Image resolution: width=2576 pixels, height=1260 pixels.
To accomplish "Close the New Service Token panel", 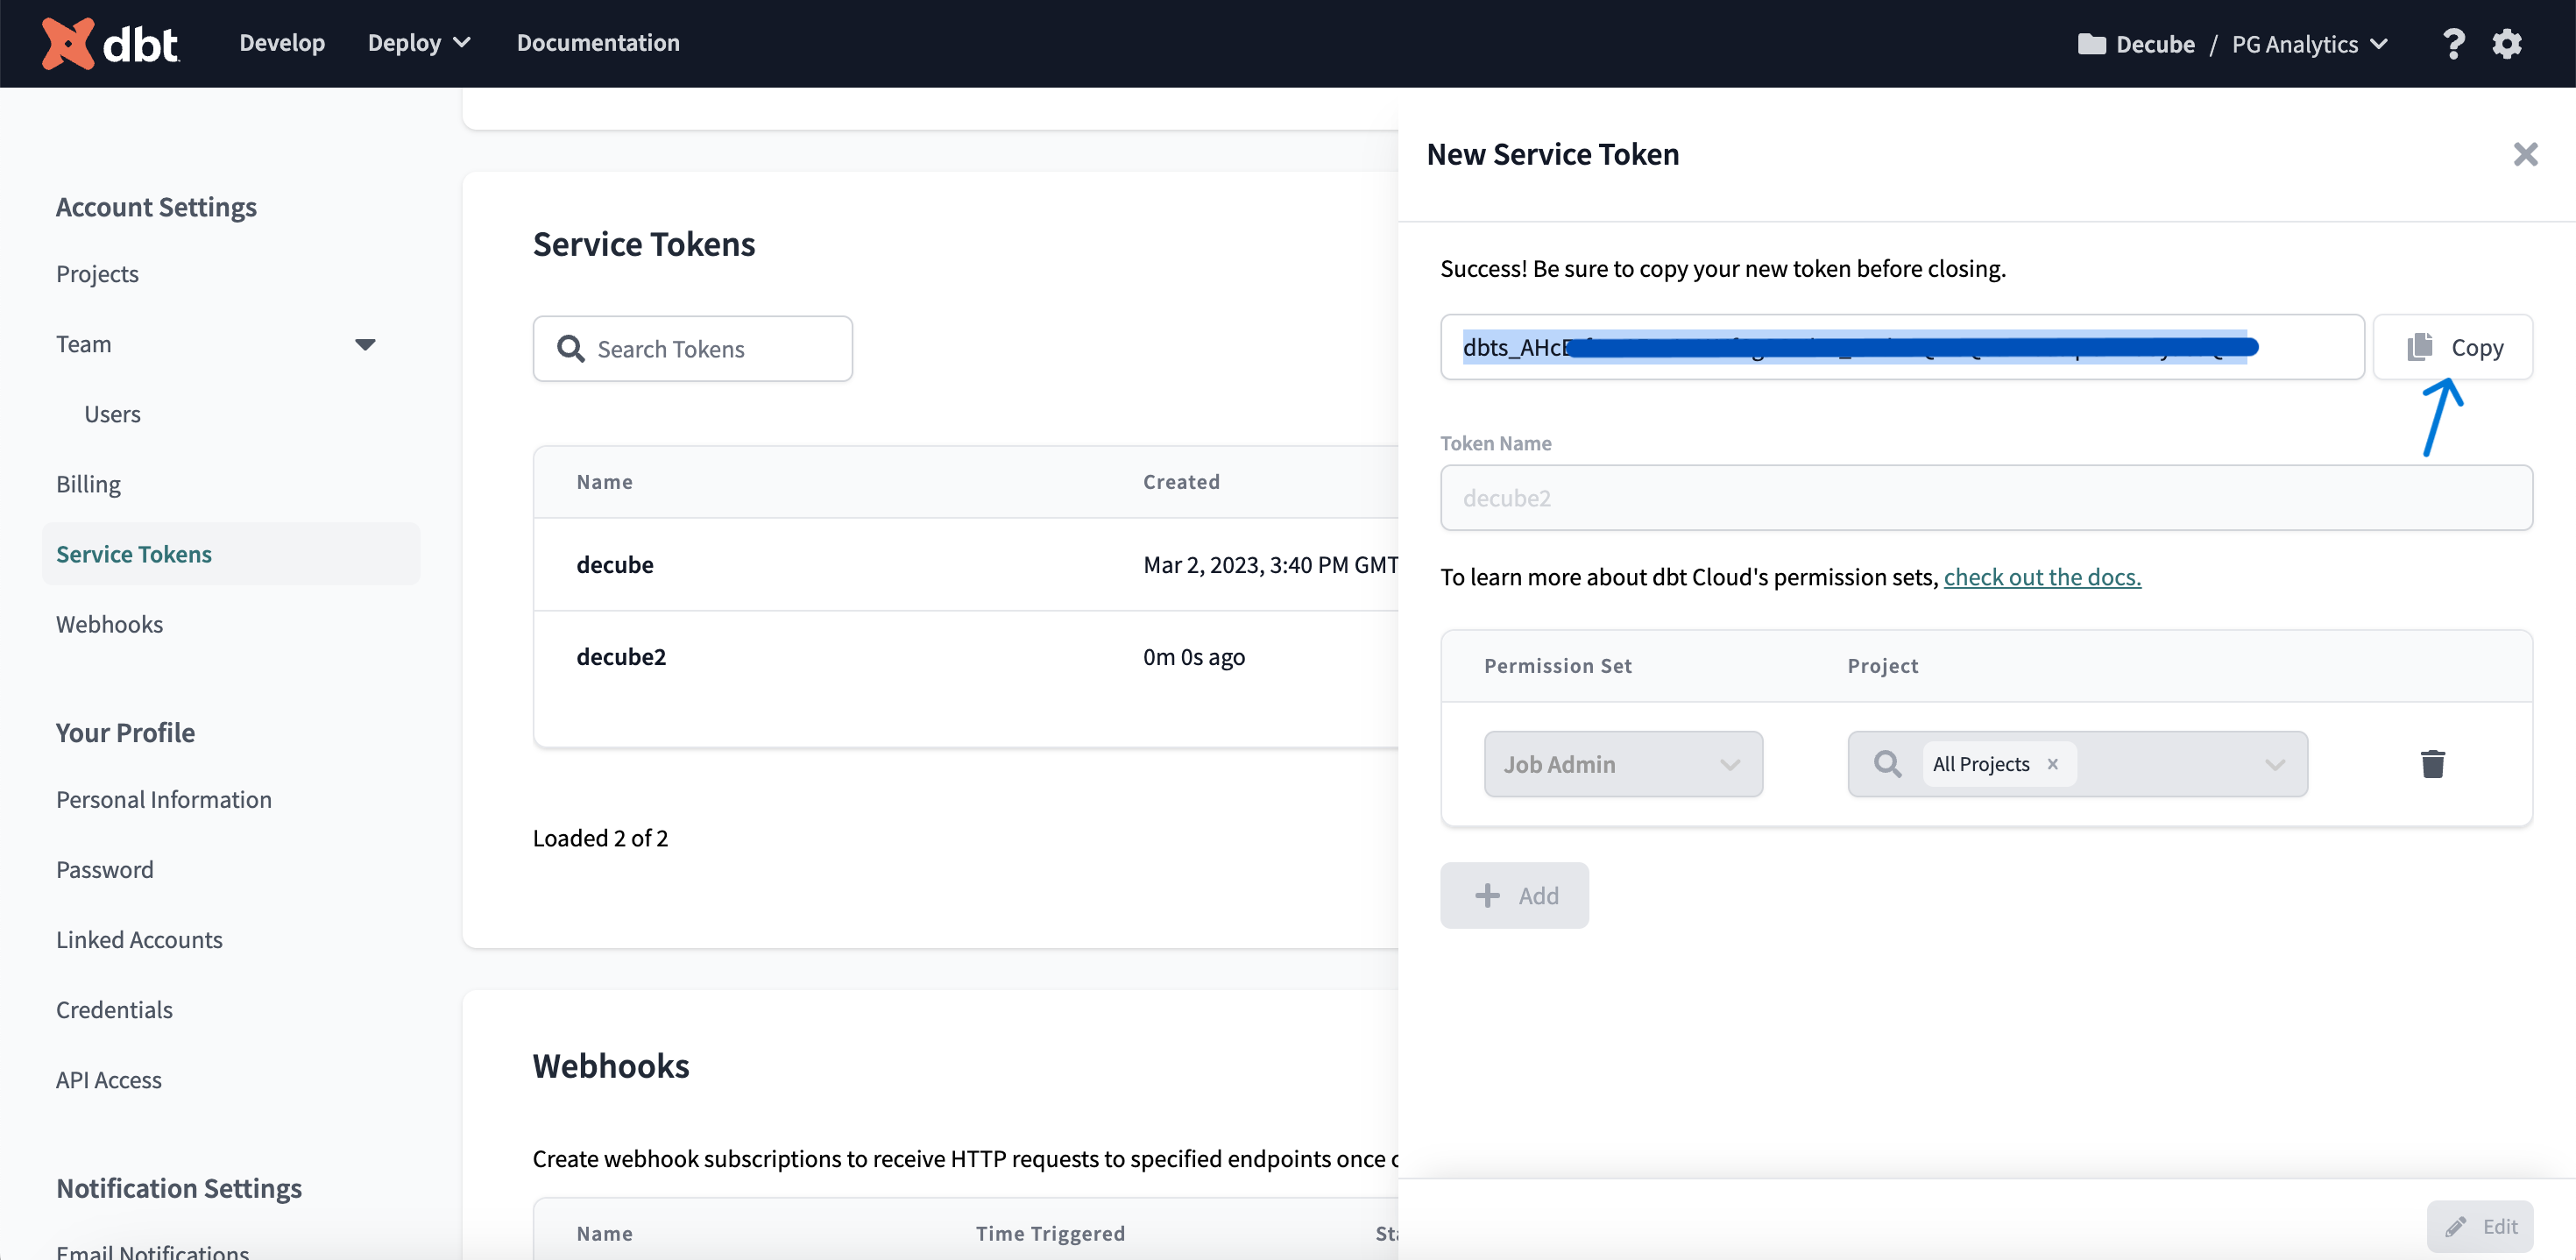I will [2525, 154].
